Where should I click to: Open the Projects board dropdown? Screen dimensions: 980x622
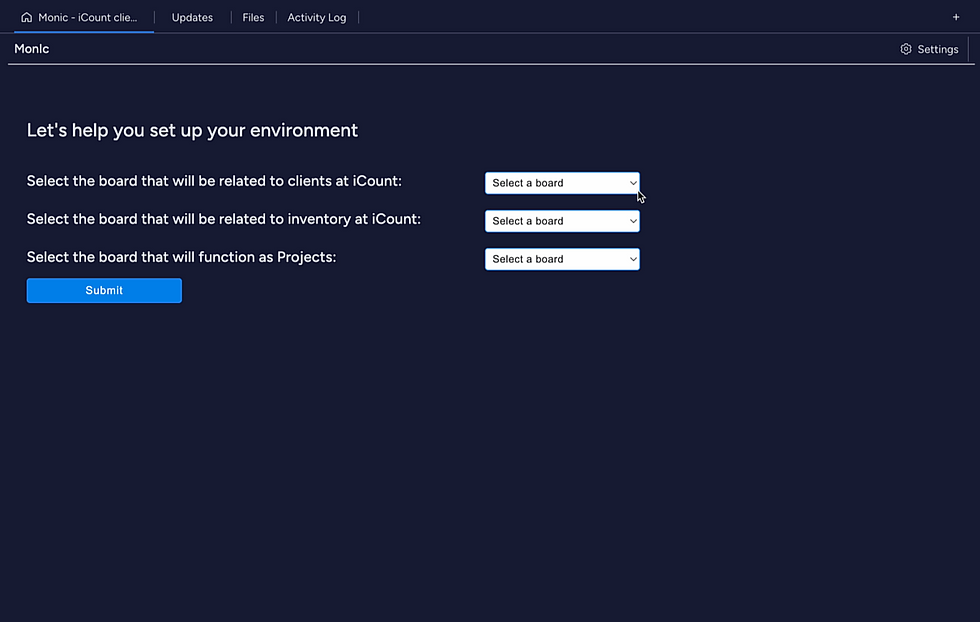562,259
